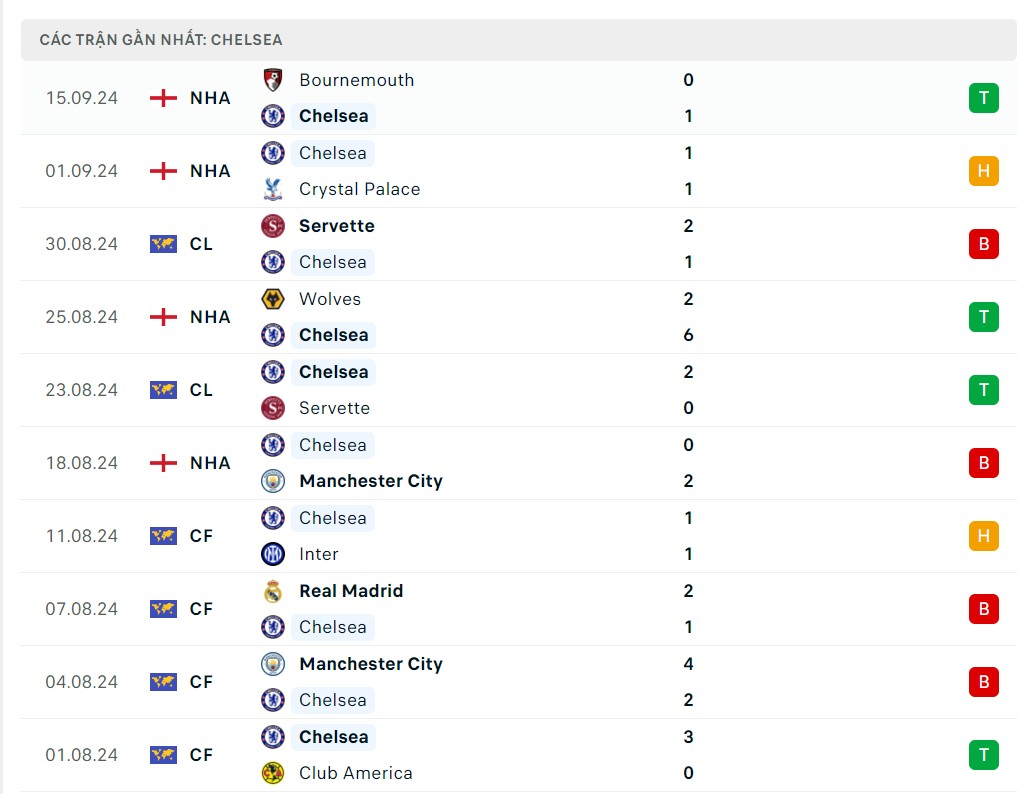The width and height of the screenshot is (1030, 794).
Task: Click England flag icon for 15.09.24 match
Action: point(163,98)
